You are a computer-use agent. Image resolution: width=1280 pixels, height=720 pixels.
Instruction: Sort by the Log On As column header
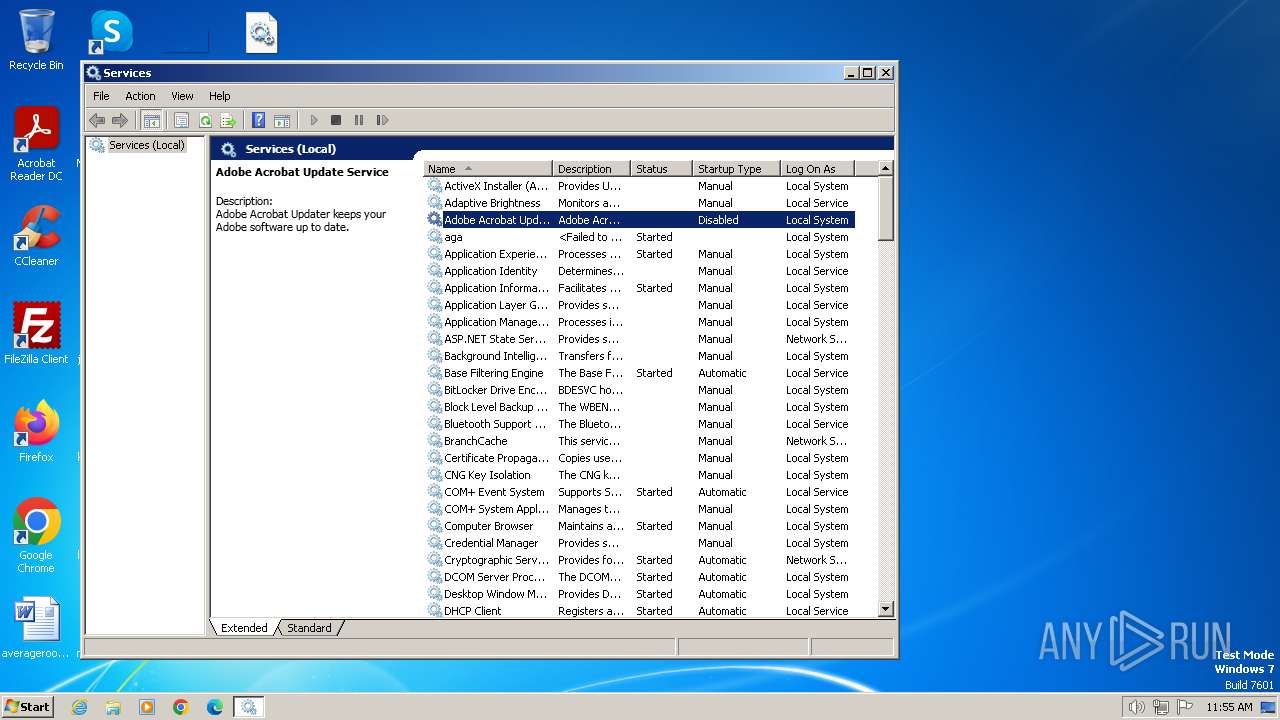(817, 169)
